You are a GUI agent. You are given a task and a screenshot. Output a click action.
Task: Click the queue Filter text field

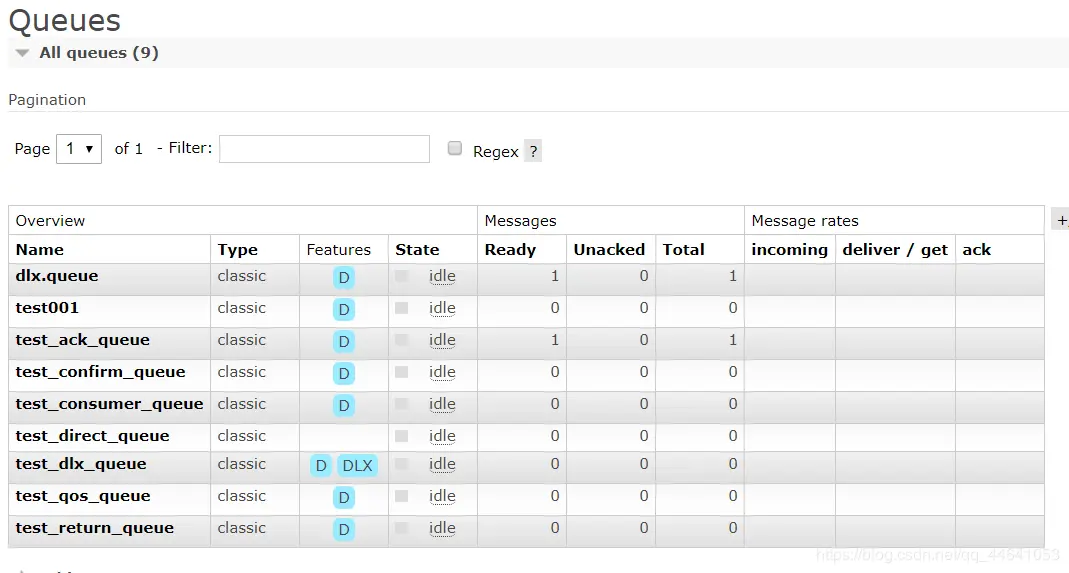coord(324,149)
